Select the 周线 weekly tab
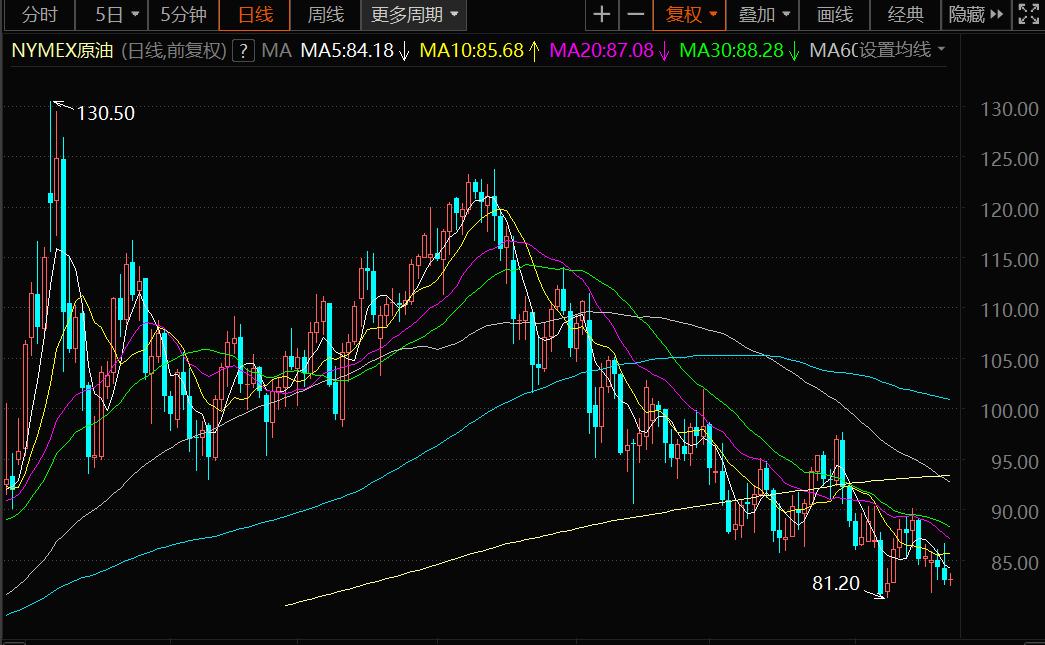The image size is (1045, 645). (x=325, y=15)
